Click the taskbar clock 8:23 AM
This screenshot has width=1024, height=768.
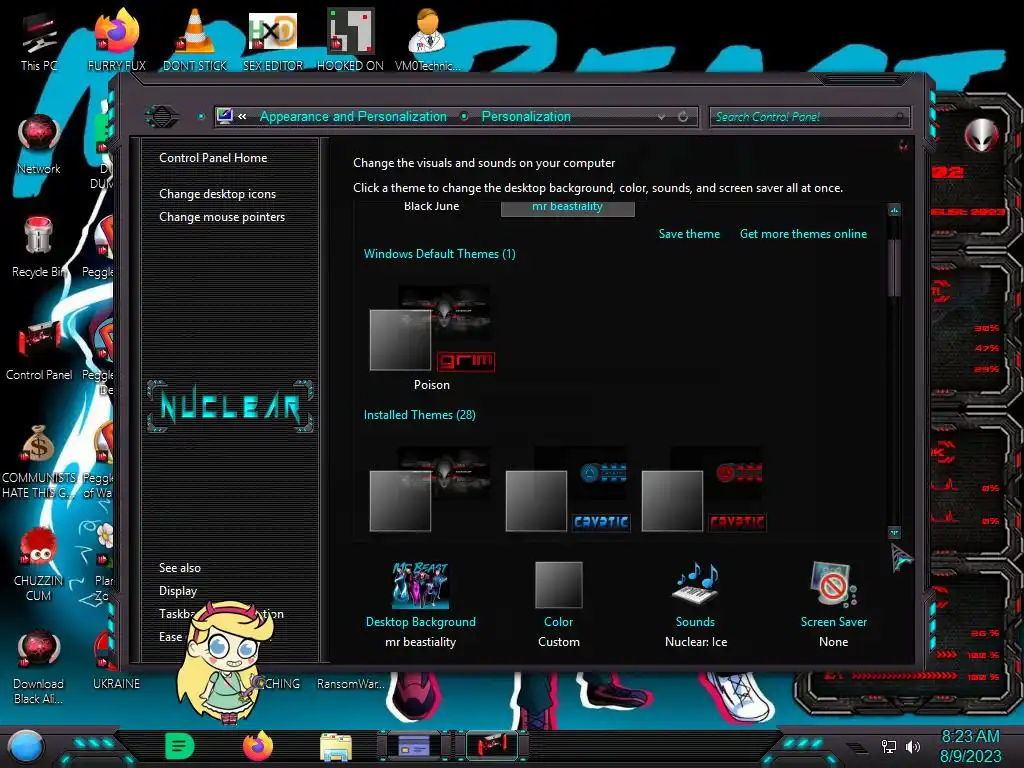(x=970, y=737)
